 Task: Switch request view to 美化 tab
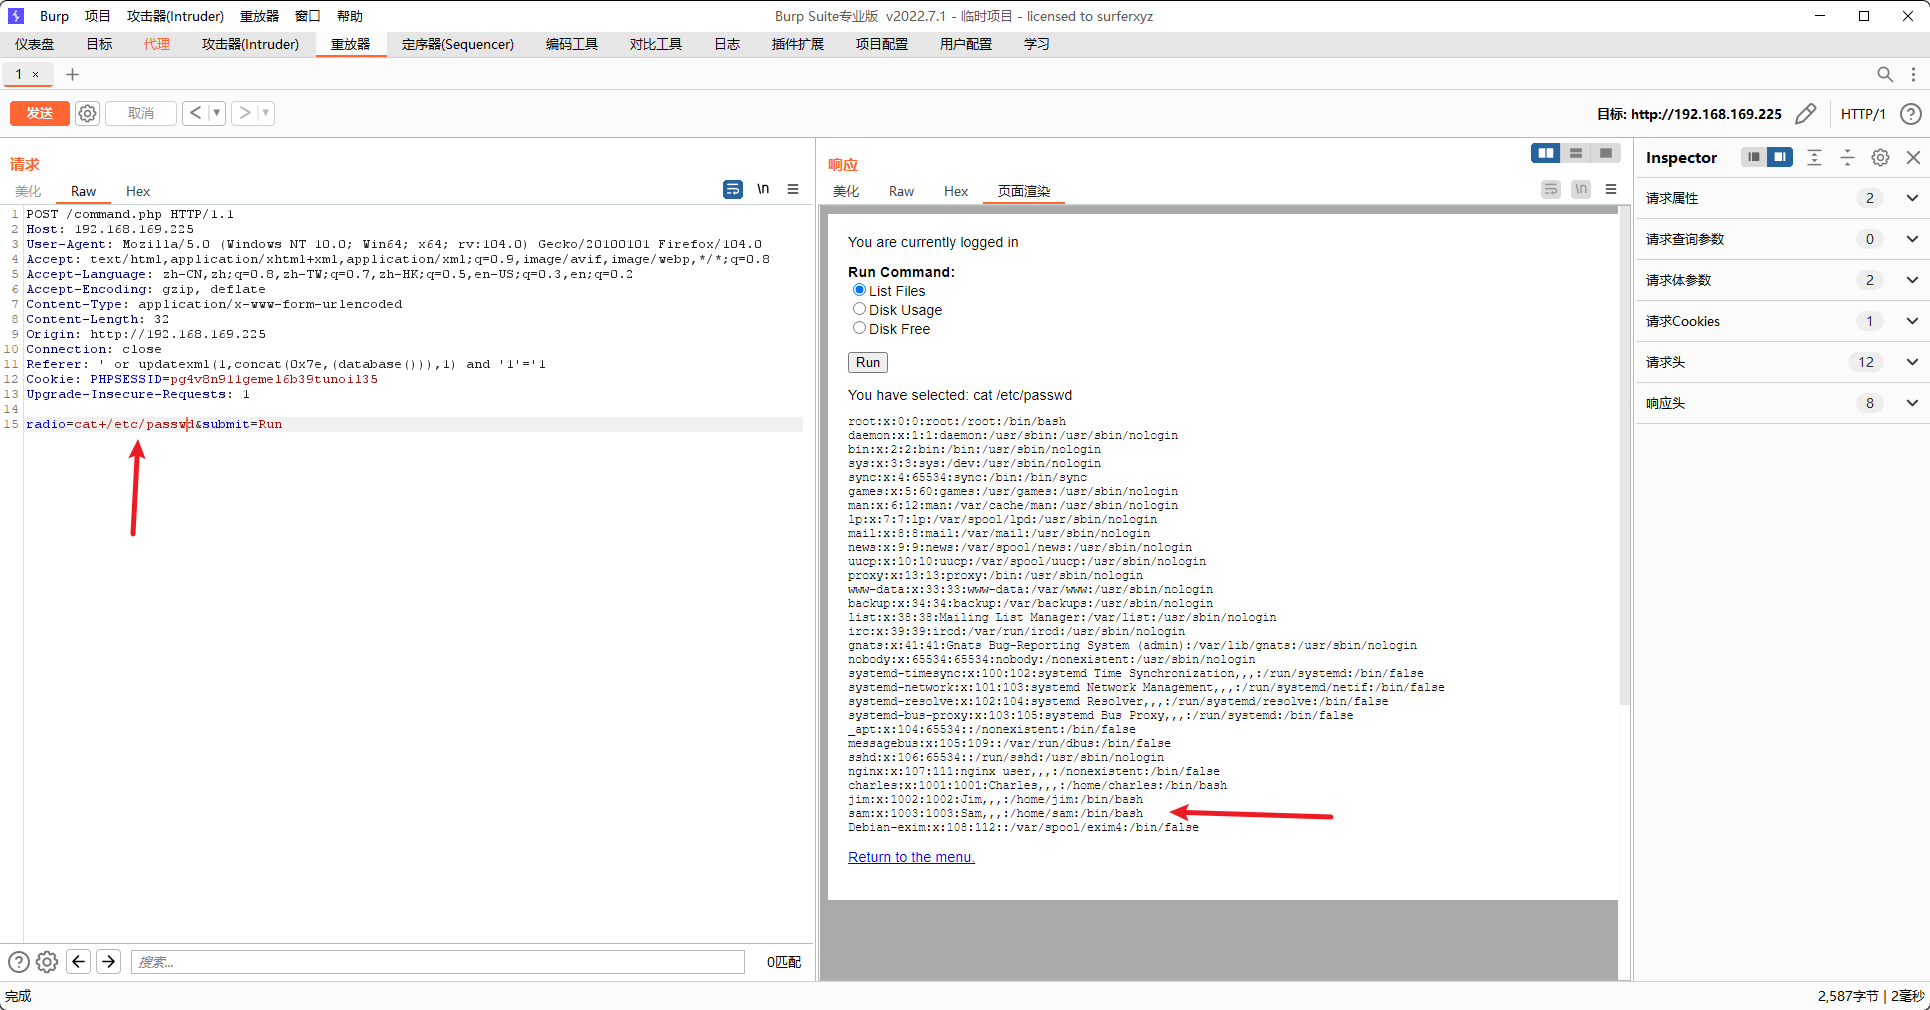coord(28,191)
